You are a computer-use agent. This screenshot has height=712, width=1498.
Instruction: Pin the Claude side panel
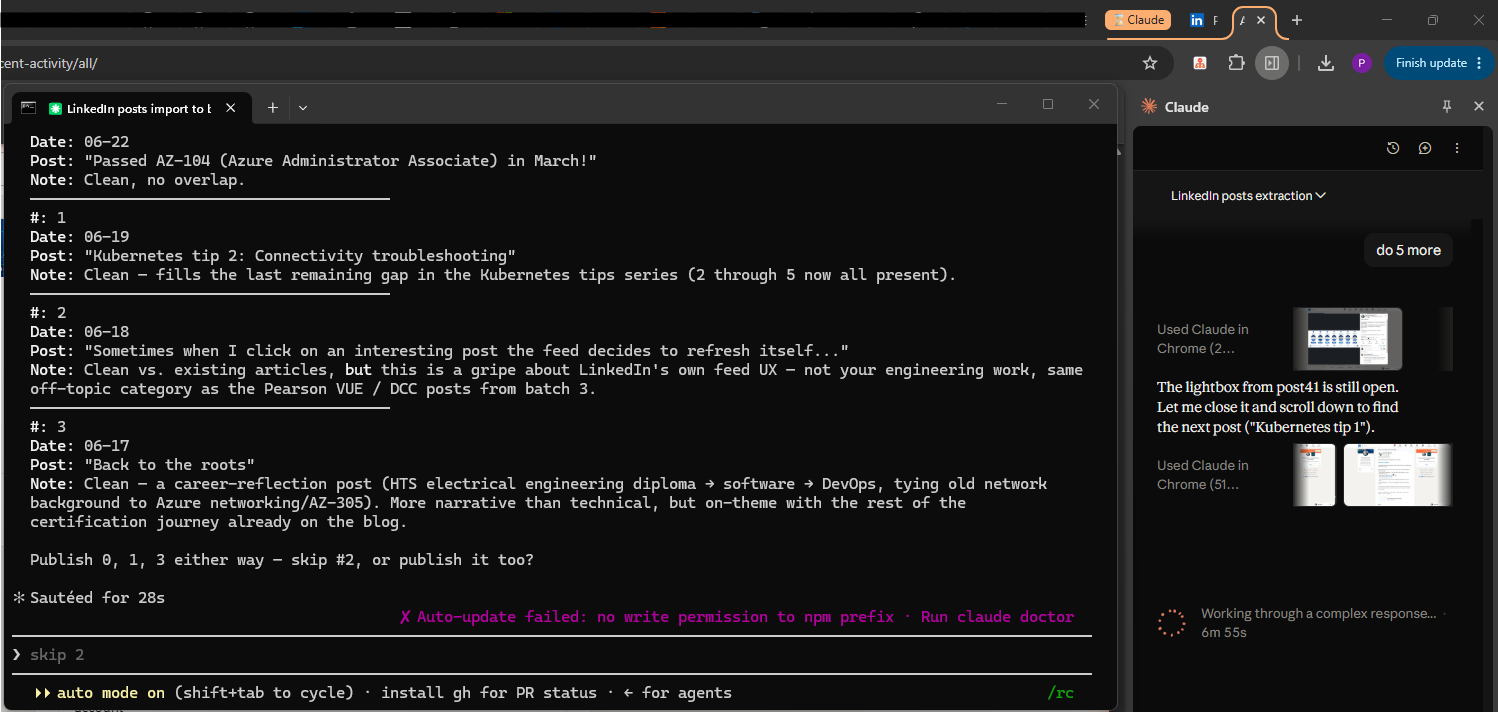pyautogui.click(x=1446, y=106)
